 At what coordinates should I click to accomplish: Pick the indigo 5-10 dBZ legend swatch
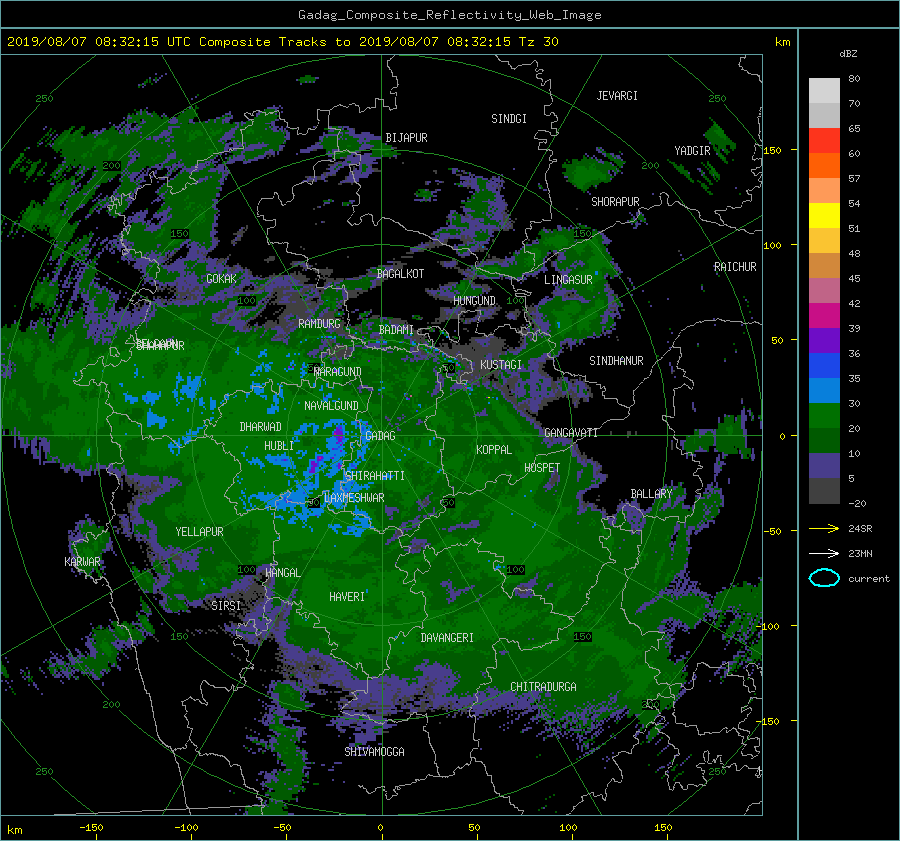click(824, 466)
